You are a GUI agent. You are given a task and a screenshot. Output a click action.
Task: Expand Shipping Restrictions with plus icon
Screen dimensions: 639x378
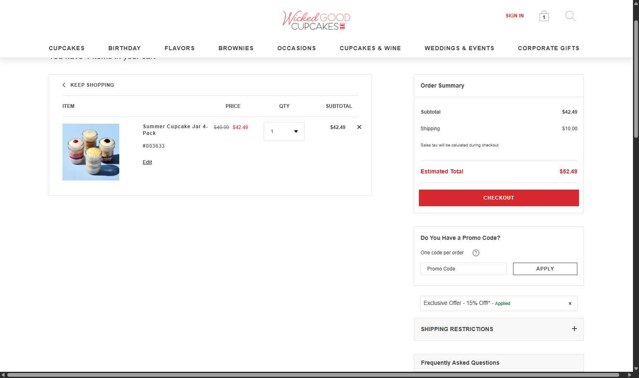coord(574,329)
